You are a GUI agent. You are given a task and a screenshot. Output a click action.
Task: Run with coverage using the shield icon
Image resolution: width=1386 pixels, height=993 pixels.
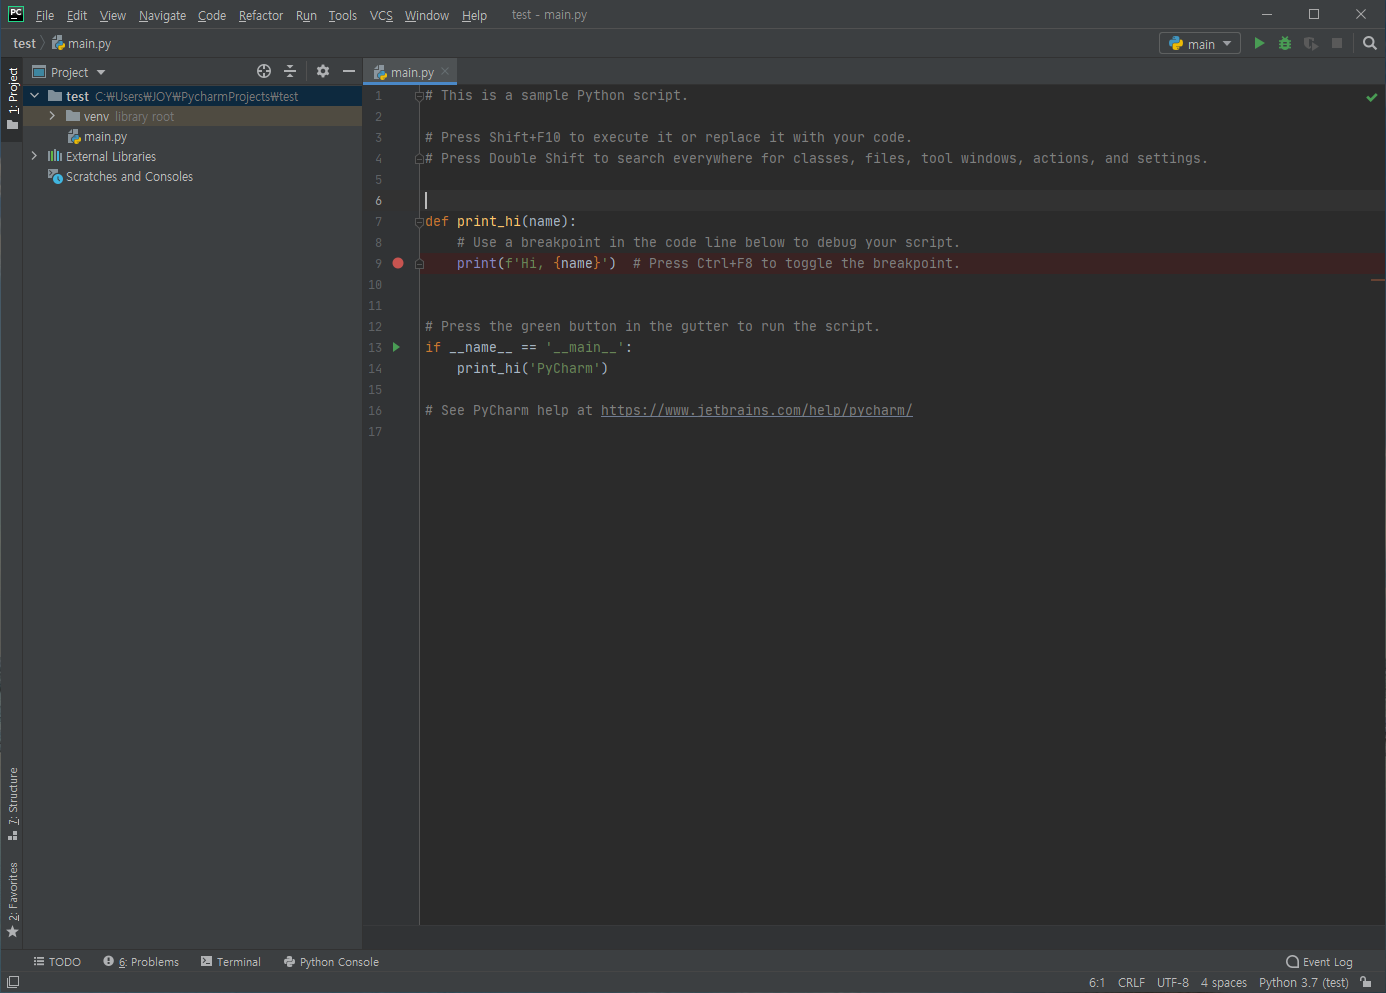pyautogui.click(x=1311, y=43)
